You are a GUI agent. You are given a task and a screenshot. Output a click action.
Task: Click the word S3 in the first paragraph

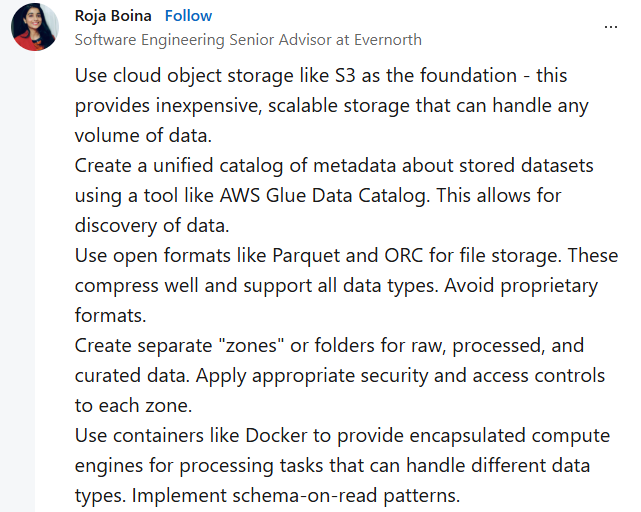point(345,76)
